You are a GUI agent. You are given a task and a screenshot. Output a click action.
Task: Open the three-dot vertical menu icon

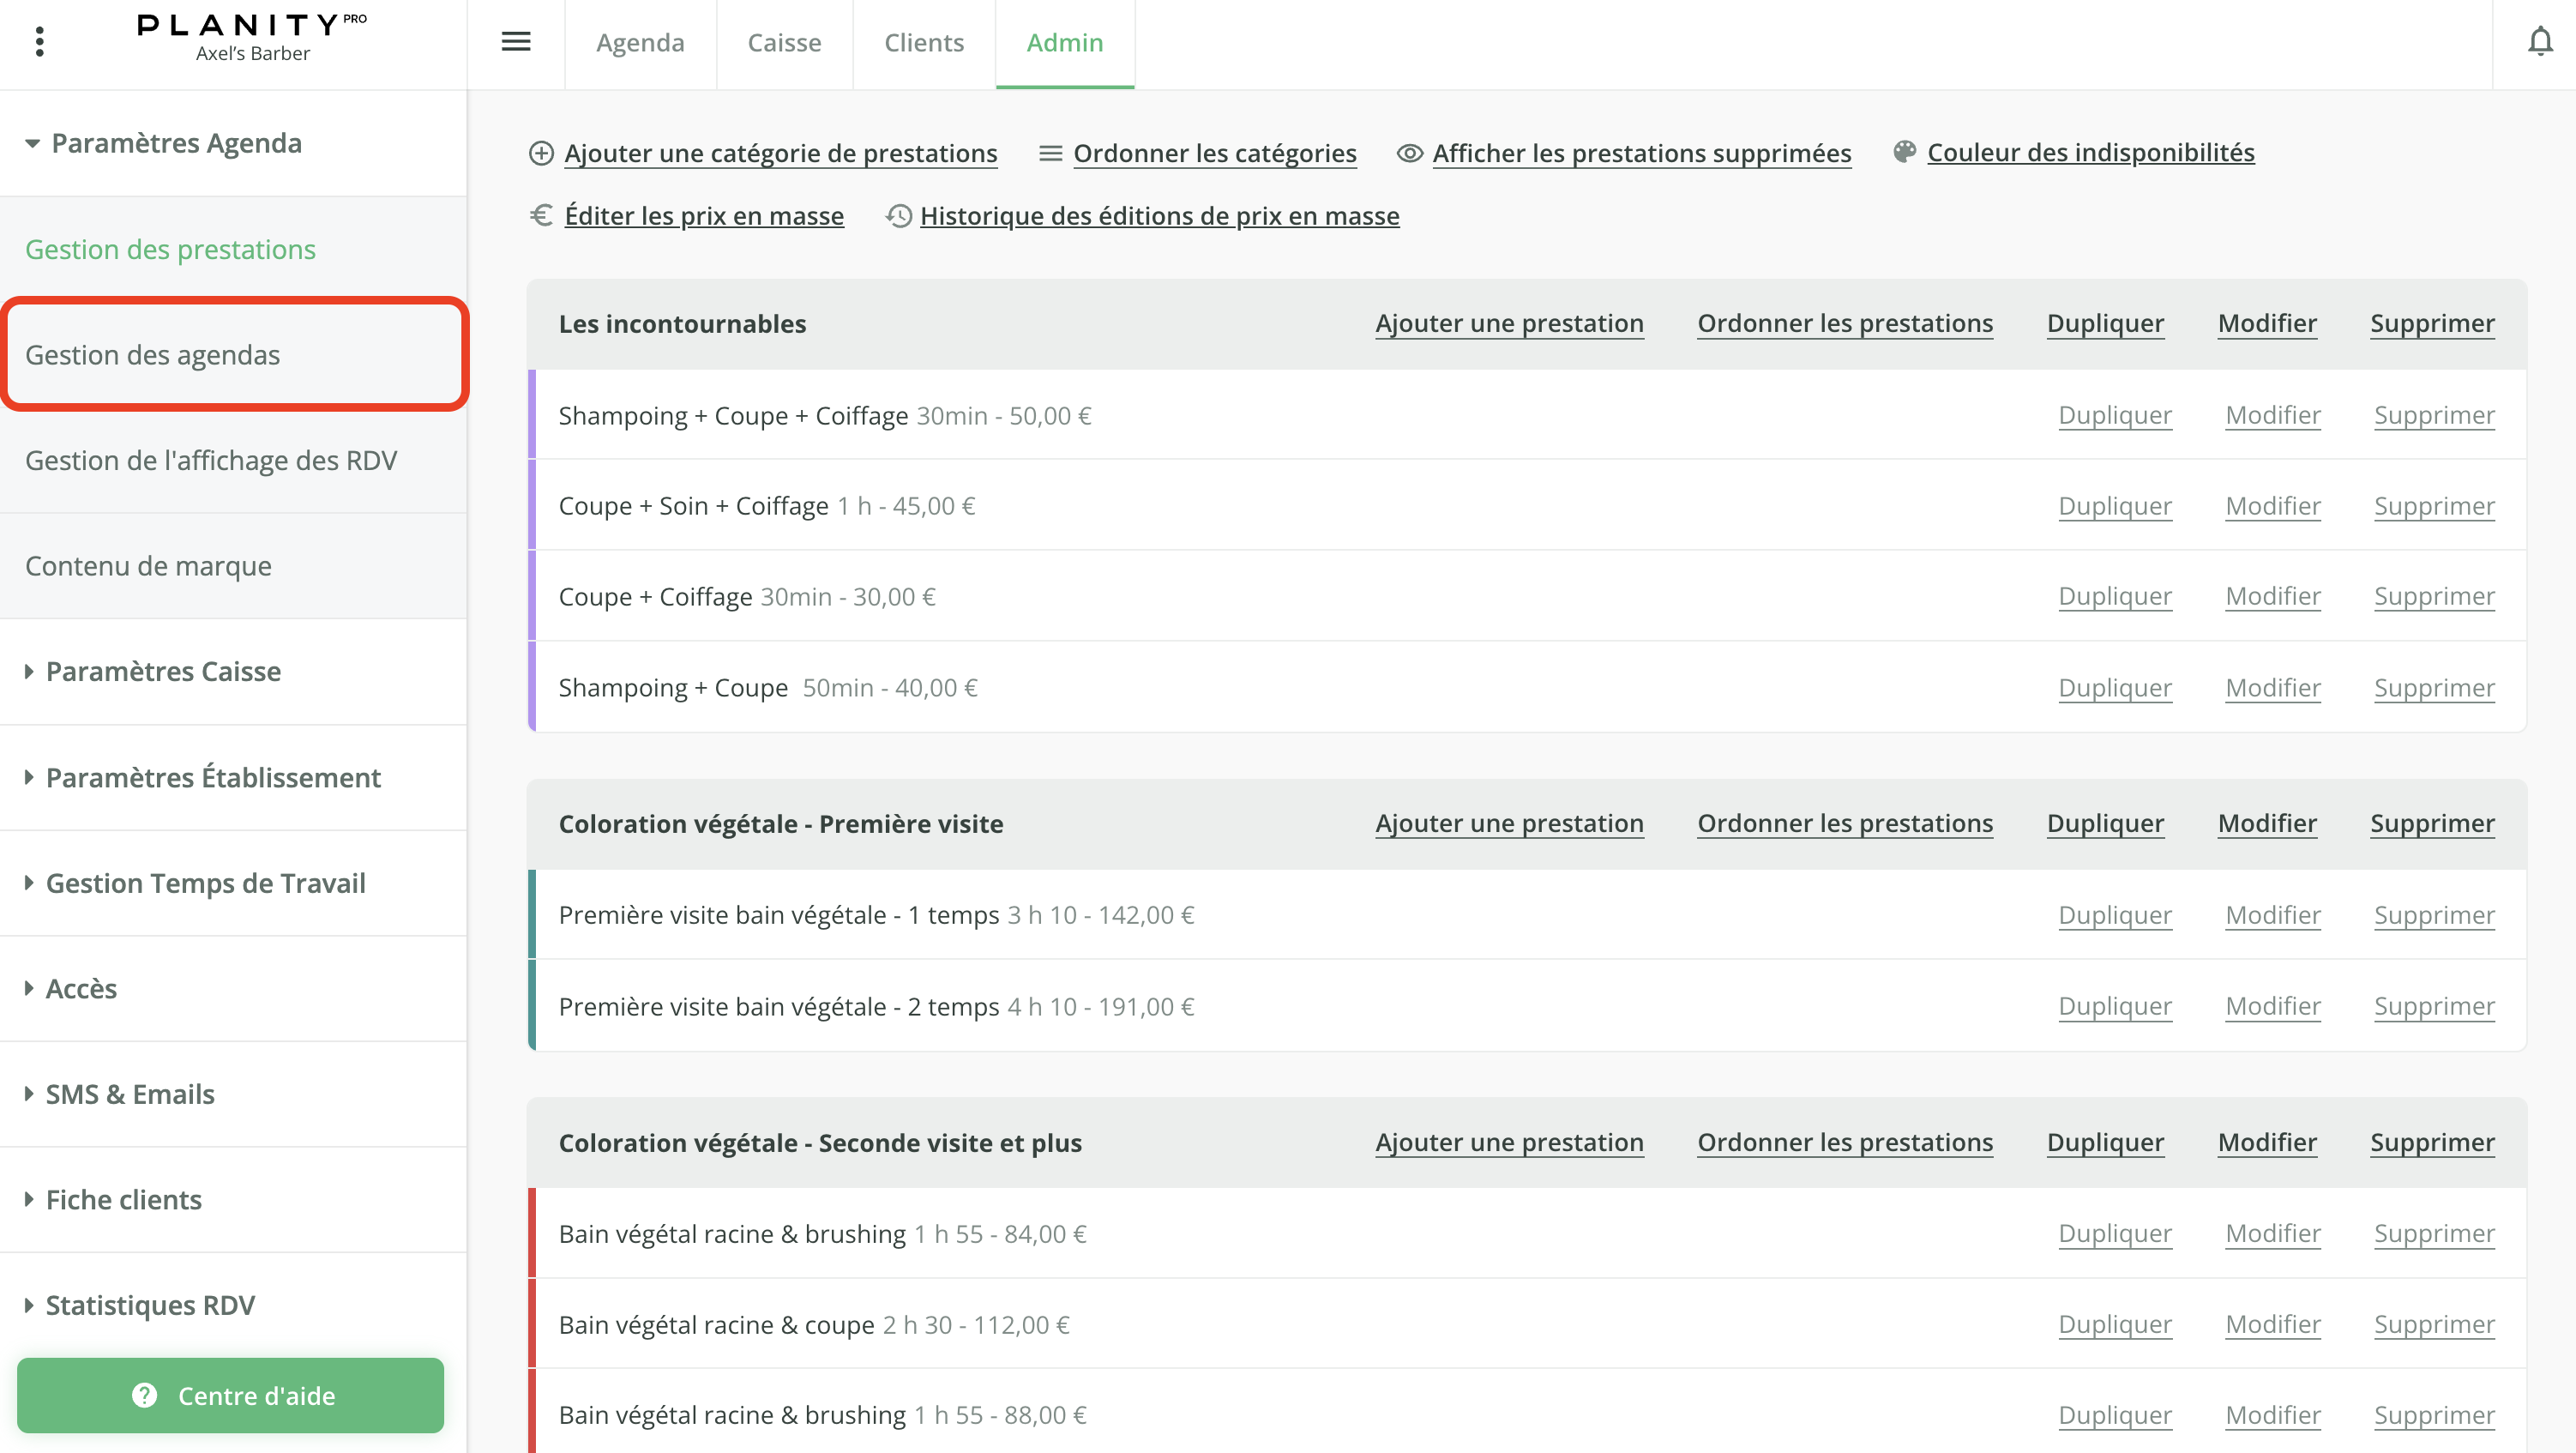[40, 42]
